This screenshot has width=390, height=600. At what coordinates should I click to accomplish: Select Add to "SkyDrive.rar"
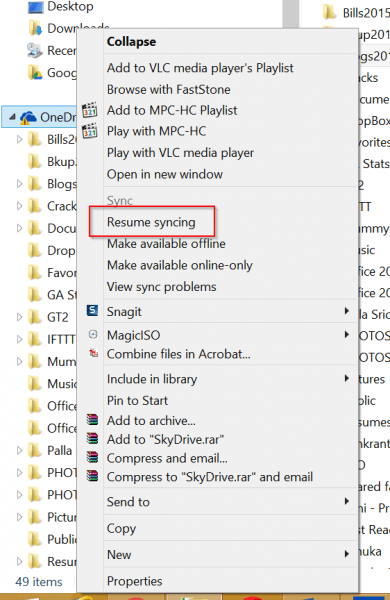(x=165, y=439)
